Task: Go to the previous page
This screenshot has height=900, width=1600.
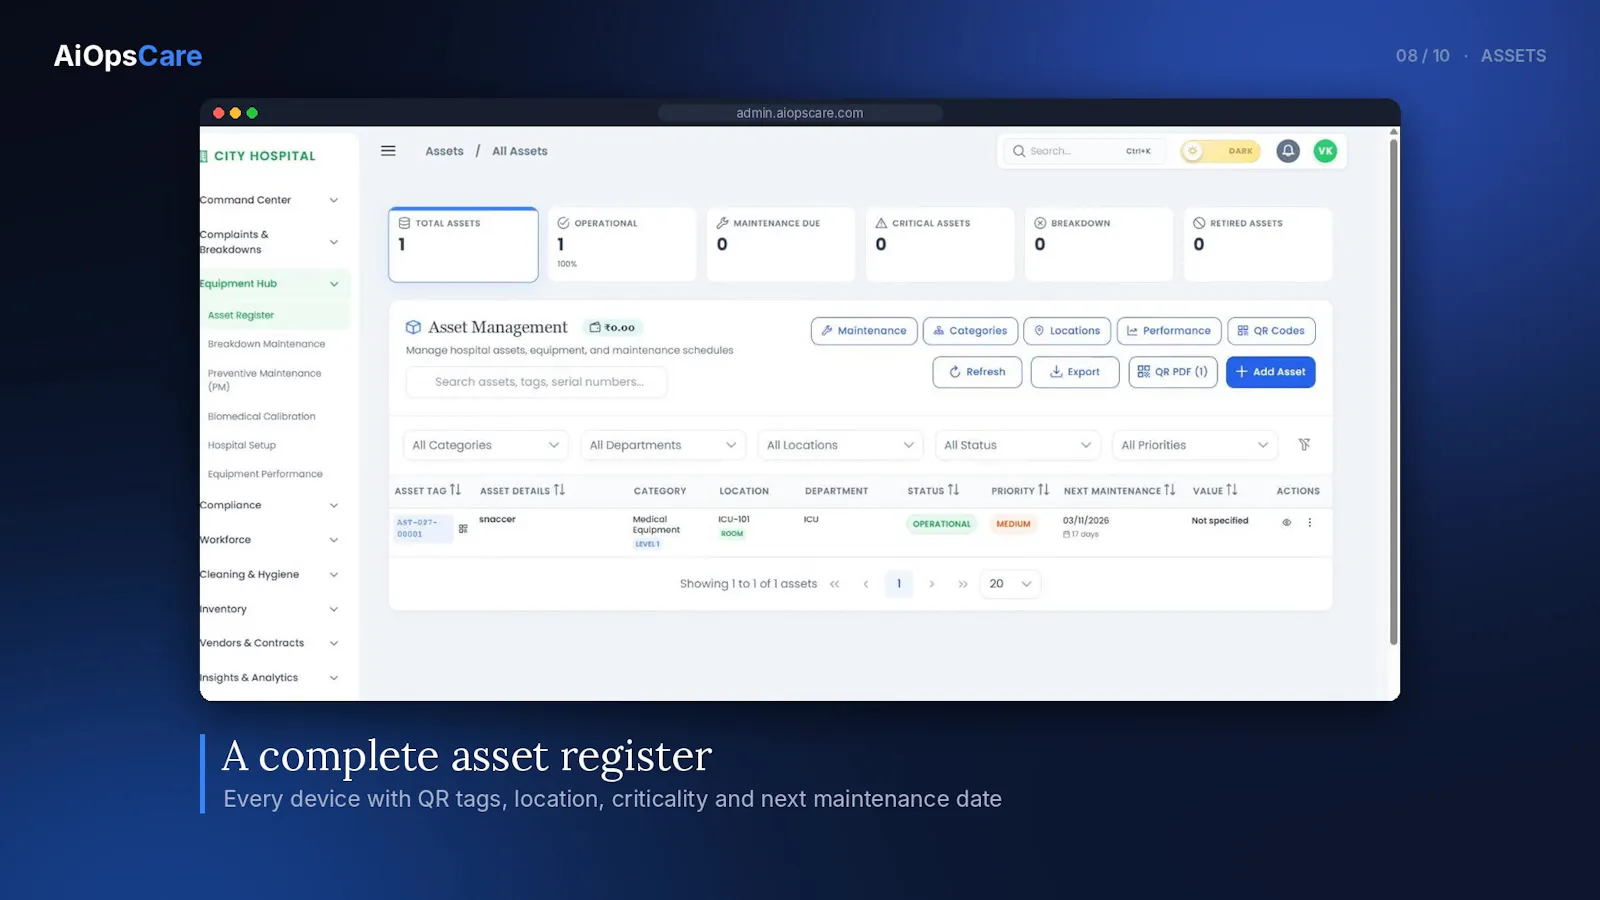Action: pyautogui.click(x=866, y=584)
